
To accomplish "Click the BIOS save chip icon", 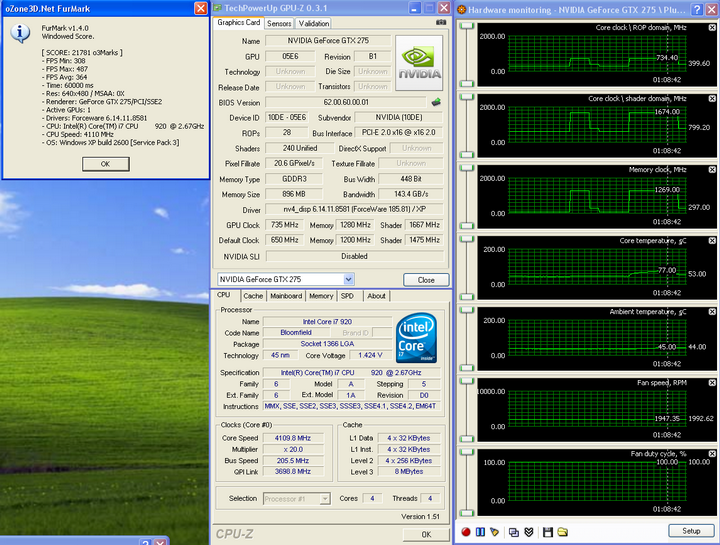I will pyautogui.click(x=436, y=102).
